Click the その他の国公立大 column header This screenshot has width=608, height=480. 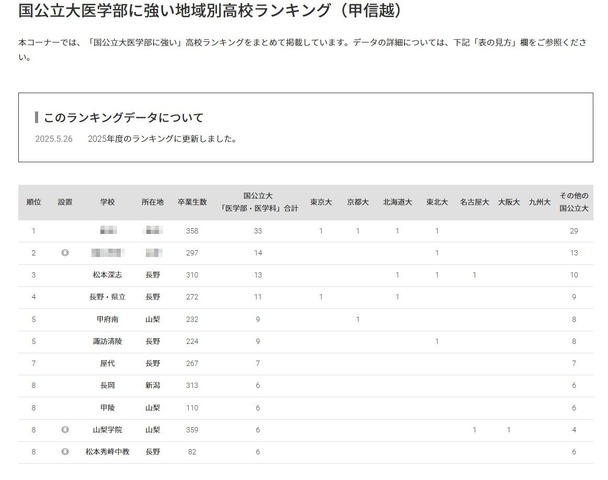574,202
